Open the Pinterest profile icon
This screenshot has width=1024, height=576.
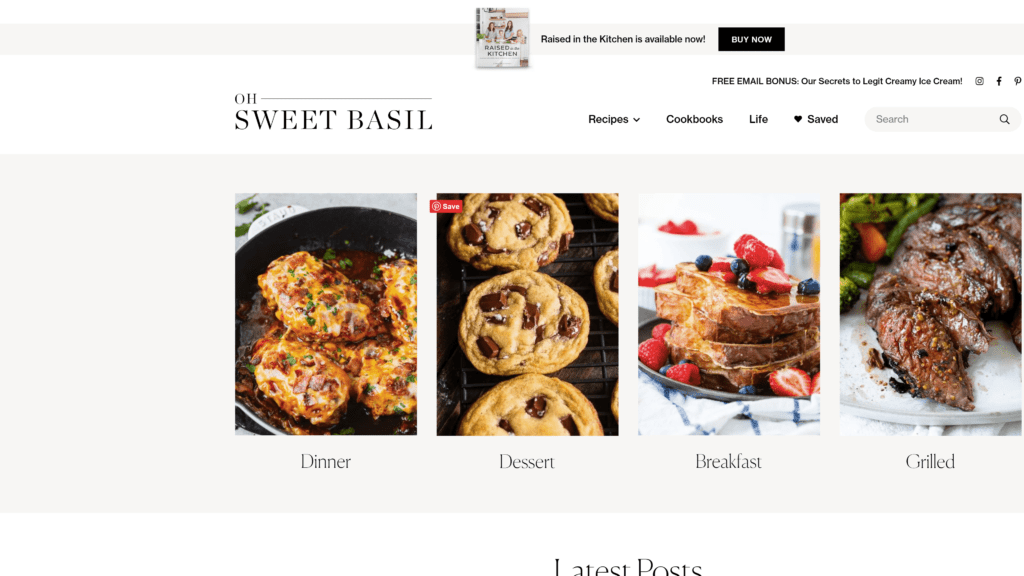tap(1017, 81)
